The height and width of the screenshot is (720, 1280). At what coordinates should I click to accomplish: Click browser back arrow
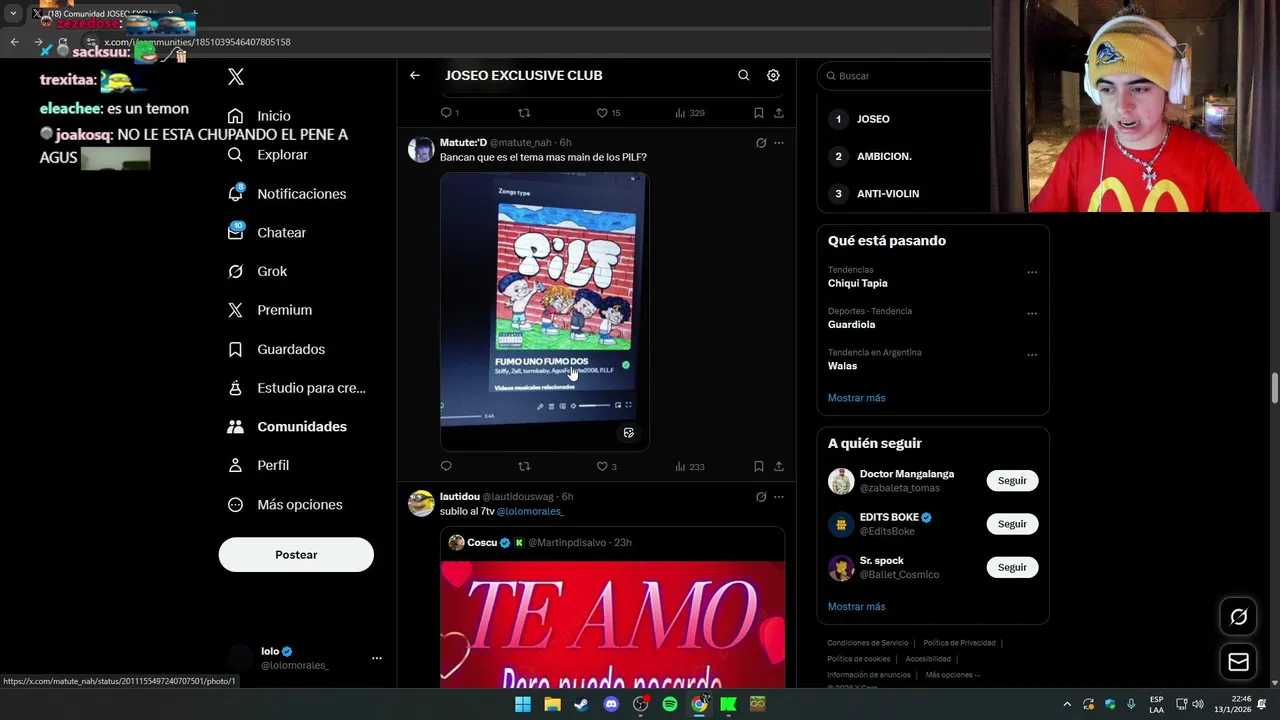point(14,42)
